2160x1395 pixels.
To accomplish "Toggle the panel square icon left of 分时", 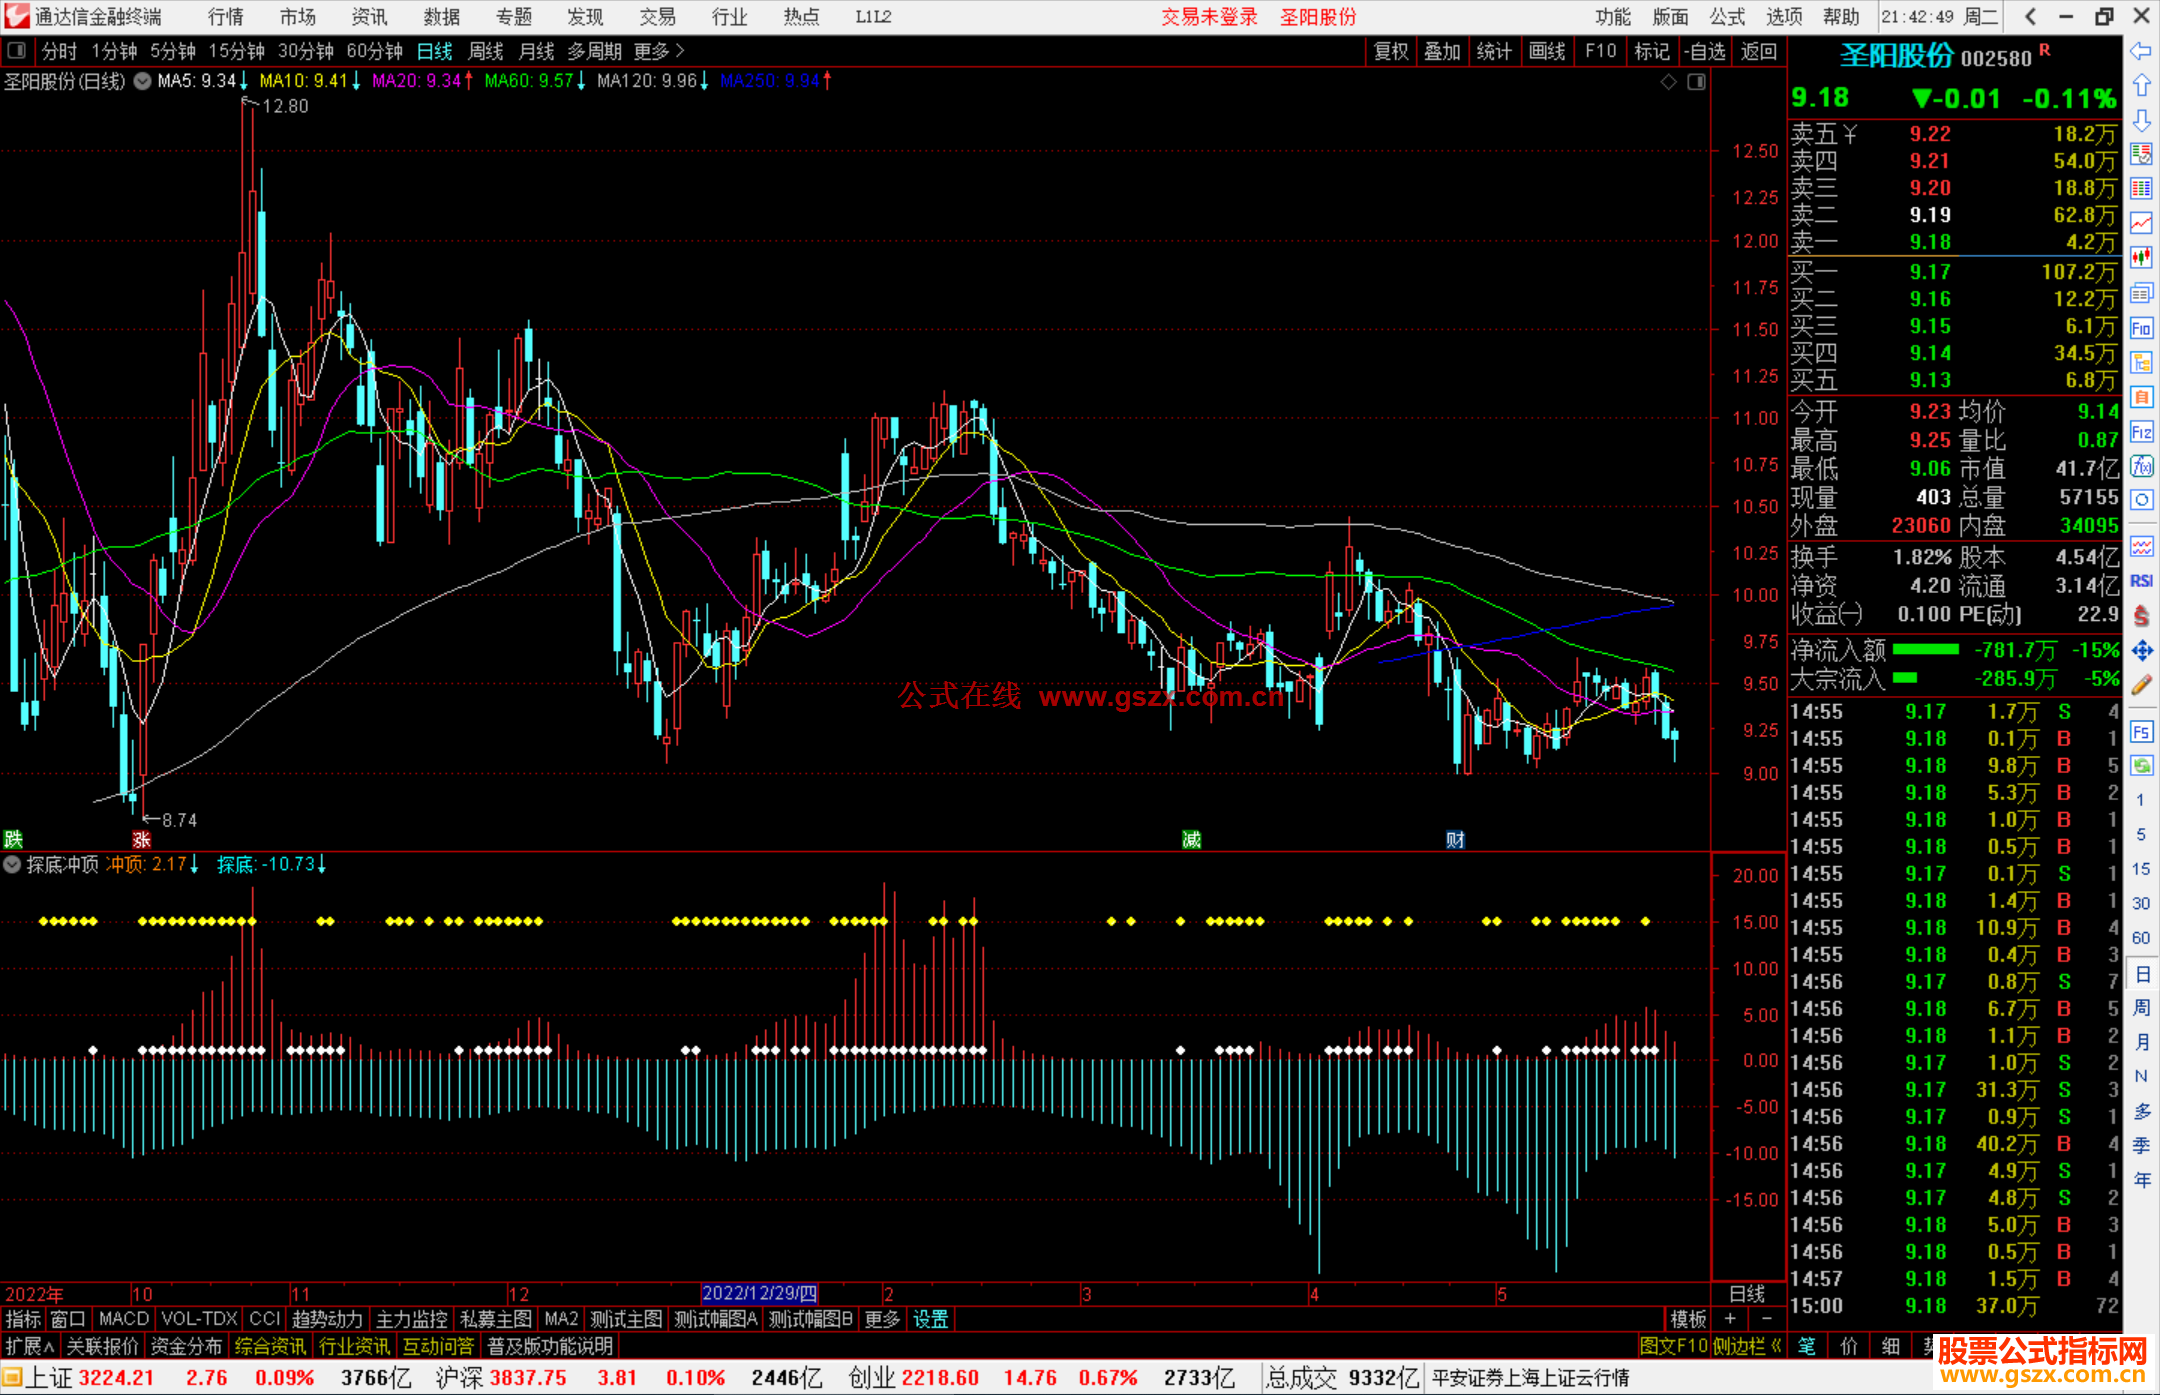I will coord(17,50).
